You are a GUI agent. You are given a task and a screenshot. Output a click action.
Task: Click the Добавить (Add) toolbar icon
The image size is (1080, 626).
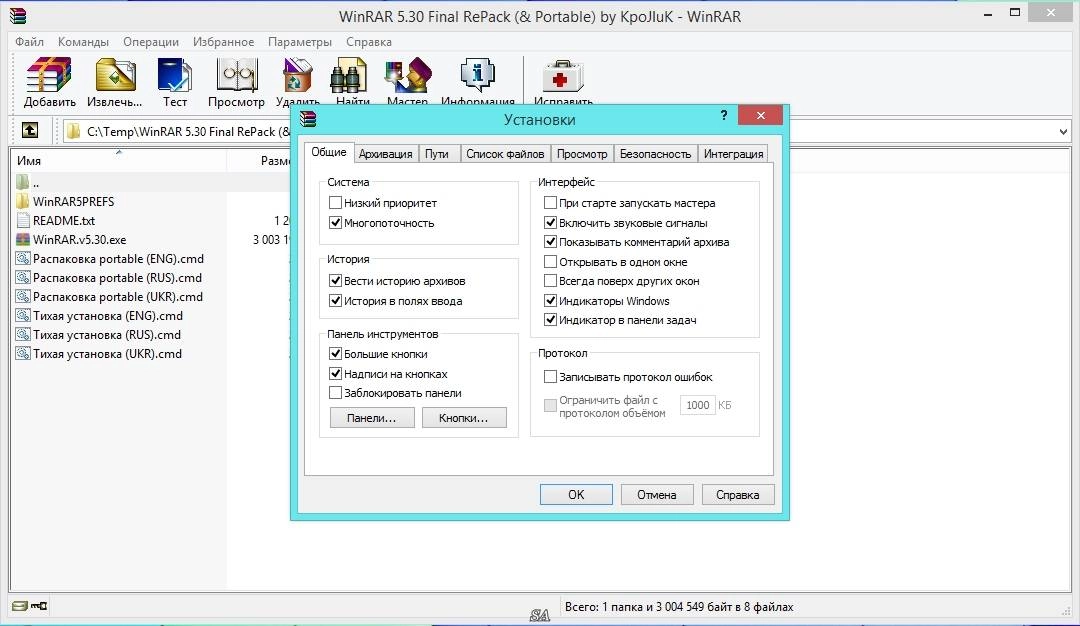(49, 75)
